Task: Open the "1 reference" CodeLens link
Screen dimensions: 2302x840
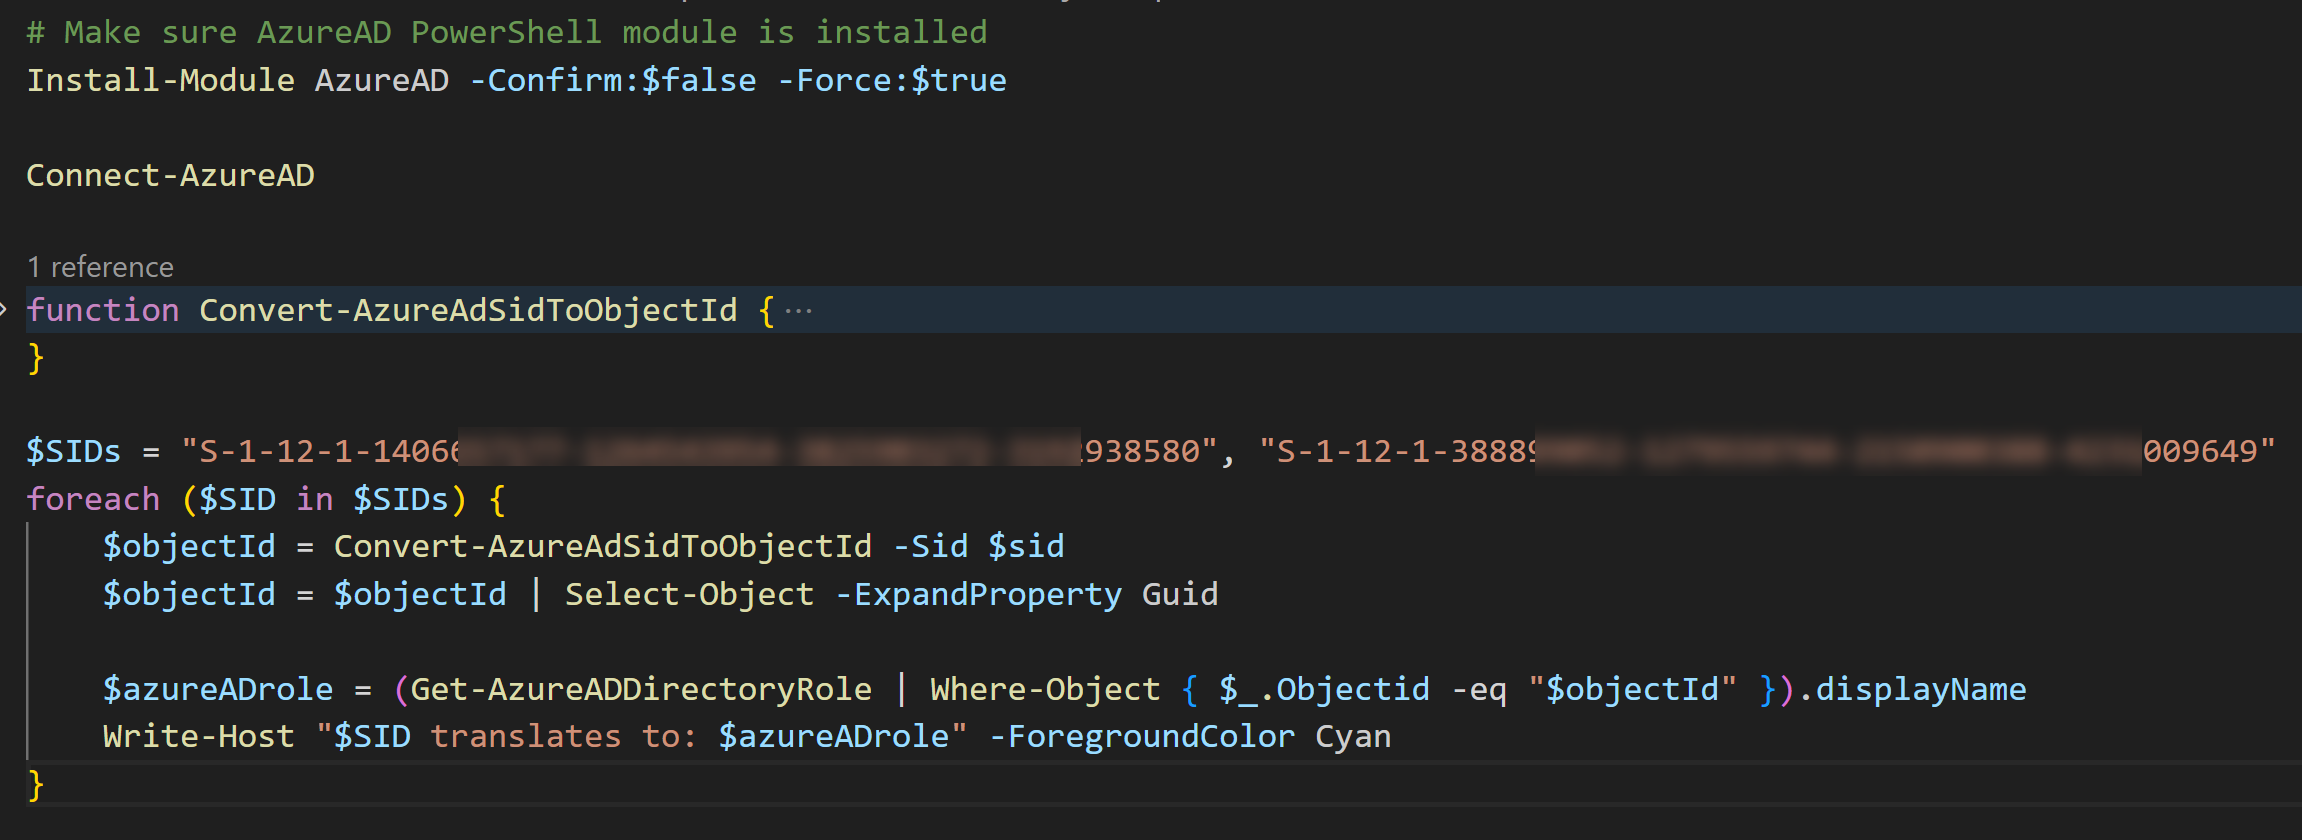Action: [x=100, y=267]
